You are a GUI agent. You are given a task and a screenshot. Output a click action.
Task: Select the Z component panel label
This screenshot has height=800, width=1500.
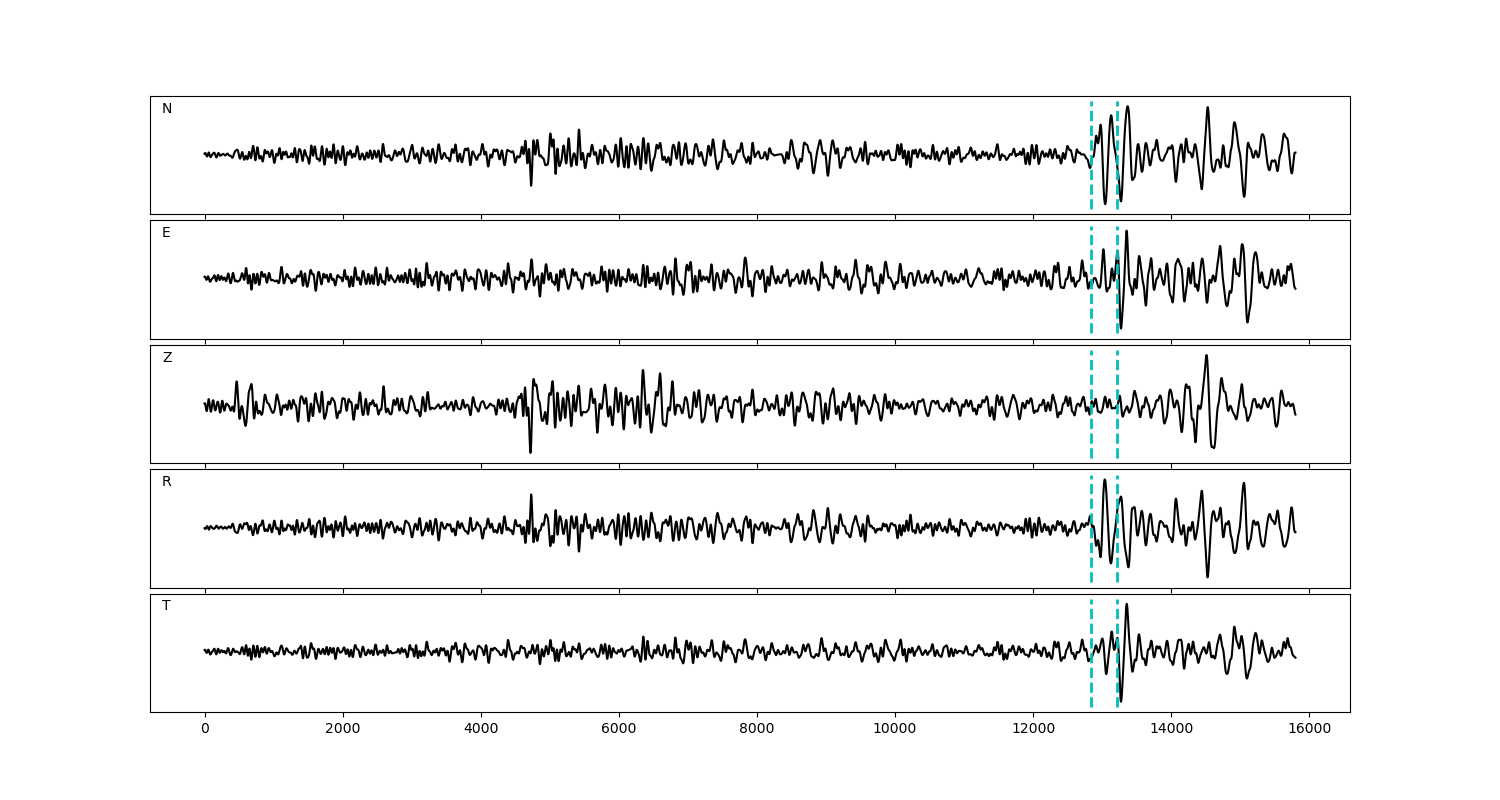click(167, 358)
